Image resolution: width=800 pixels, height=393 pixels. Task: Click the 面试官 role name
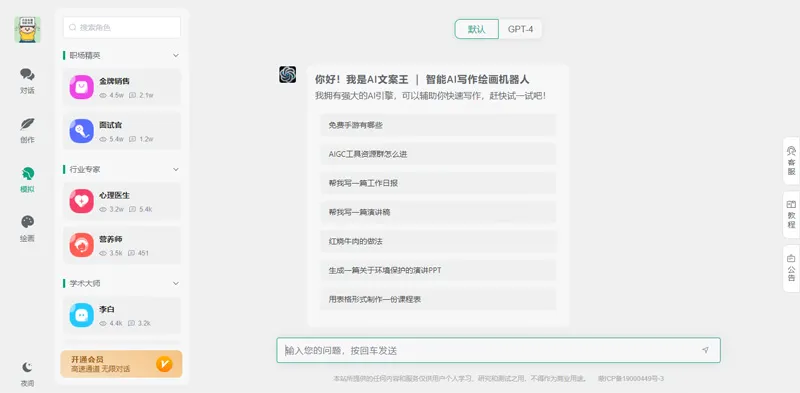tap(111, 125)
